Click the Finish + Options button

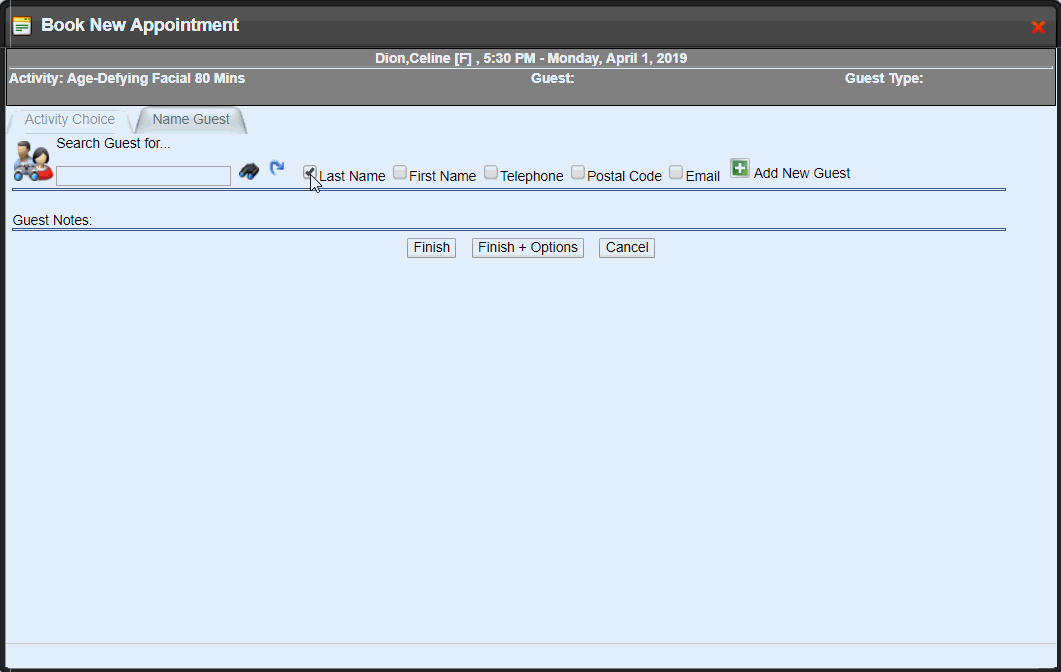click(528, 248)
